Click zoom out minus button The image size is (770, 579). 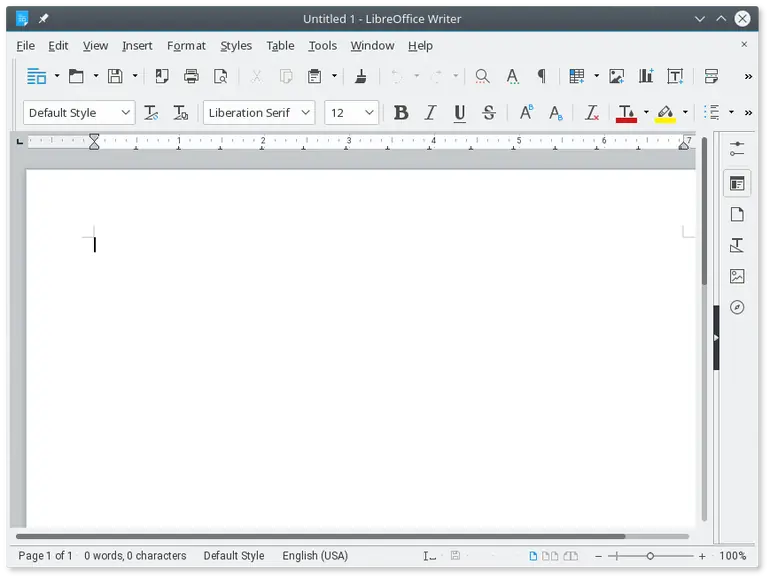point(598,556)
